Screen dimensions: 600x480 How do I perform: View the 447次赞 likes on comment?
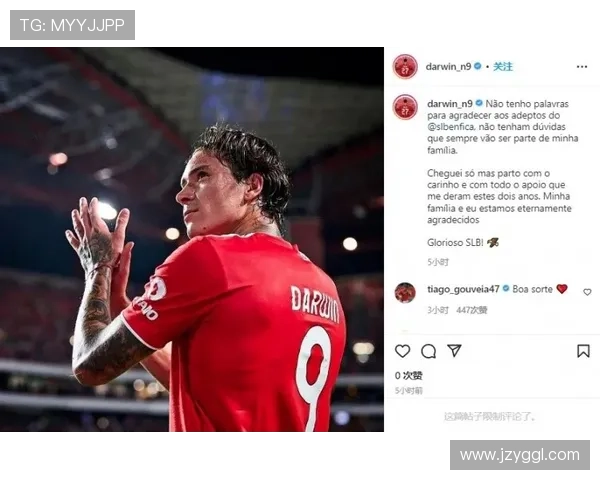tap(471, 310)
